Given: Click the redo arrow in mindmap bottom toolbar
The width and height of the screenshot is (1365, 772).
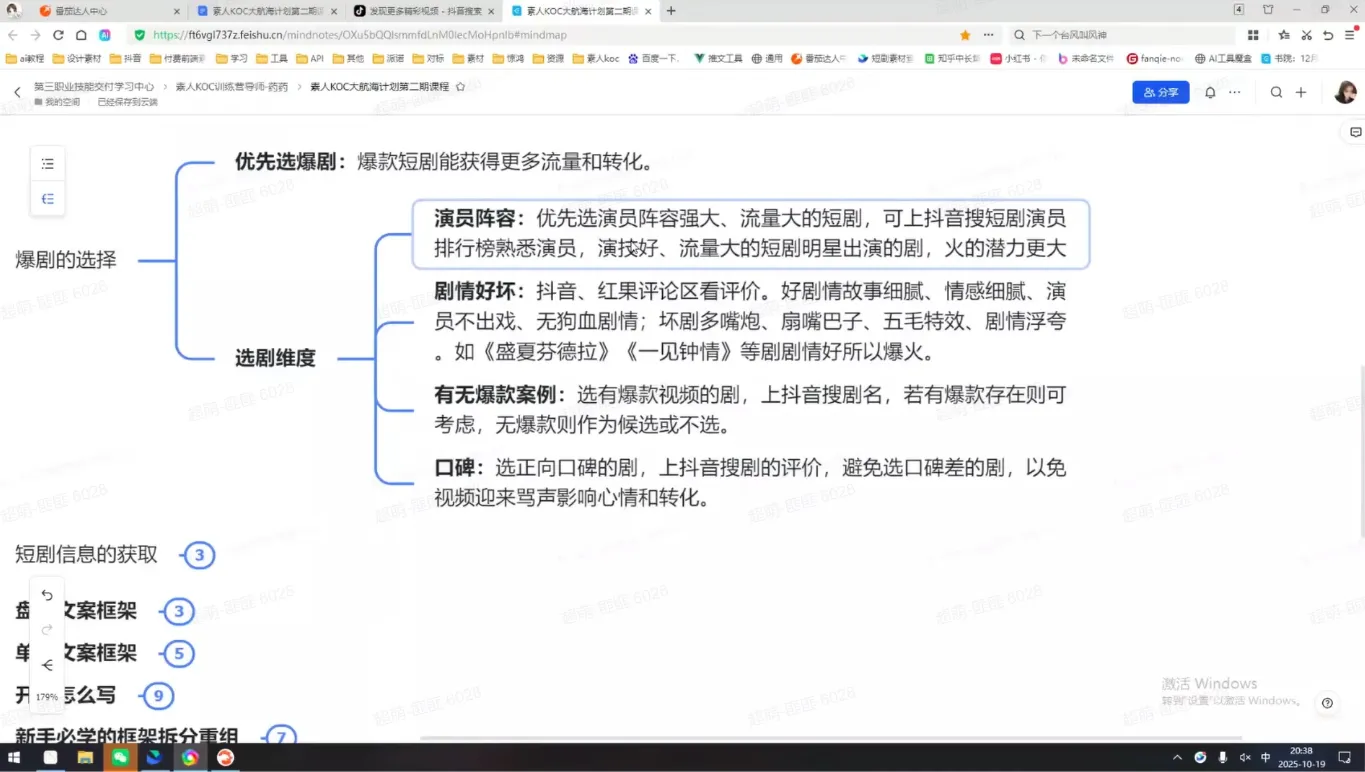Looking at the screenshot, I should coord(47,629).
